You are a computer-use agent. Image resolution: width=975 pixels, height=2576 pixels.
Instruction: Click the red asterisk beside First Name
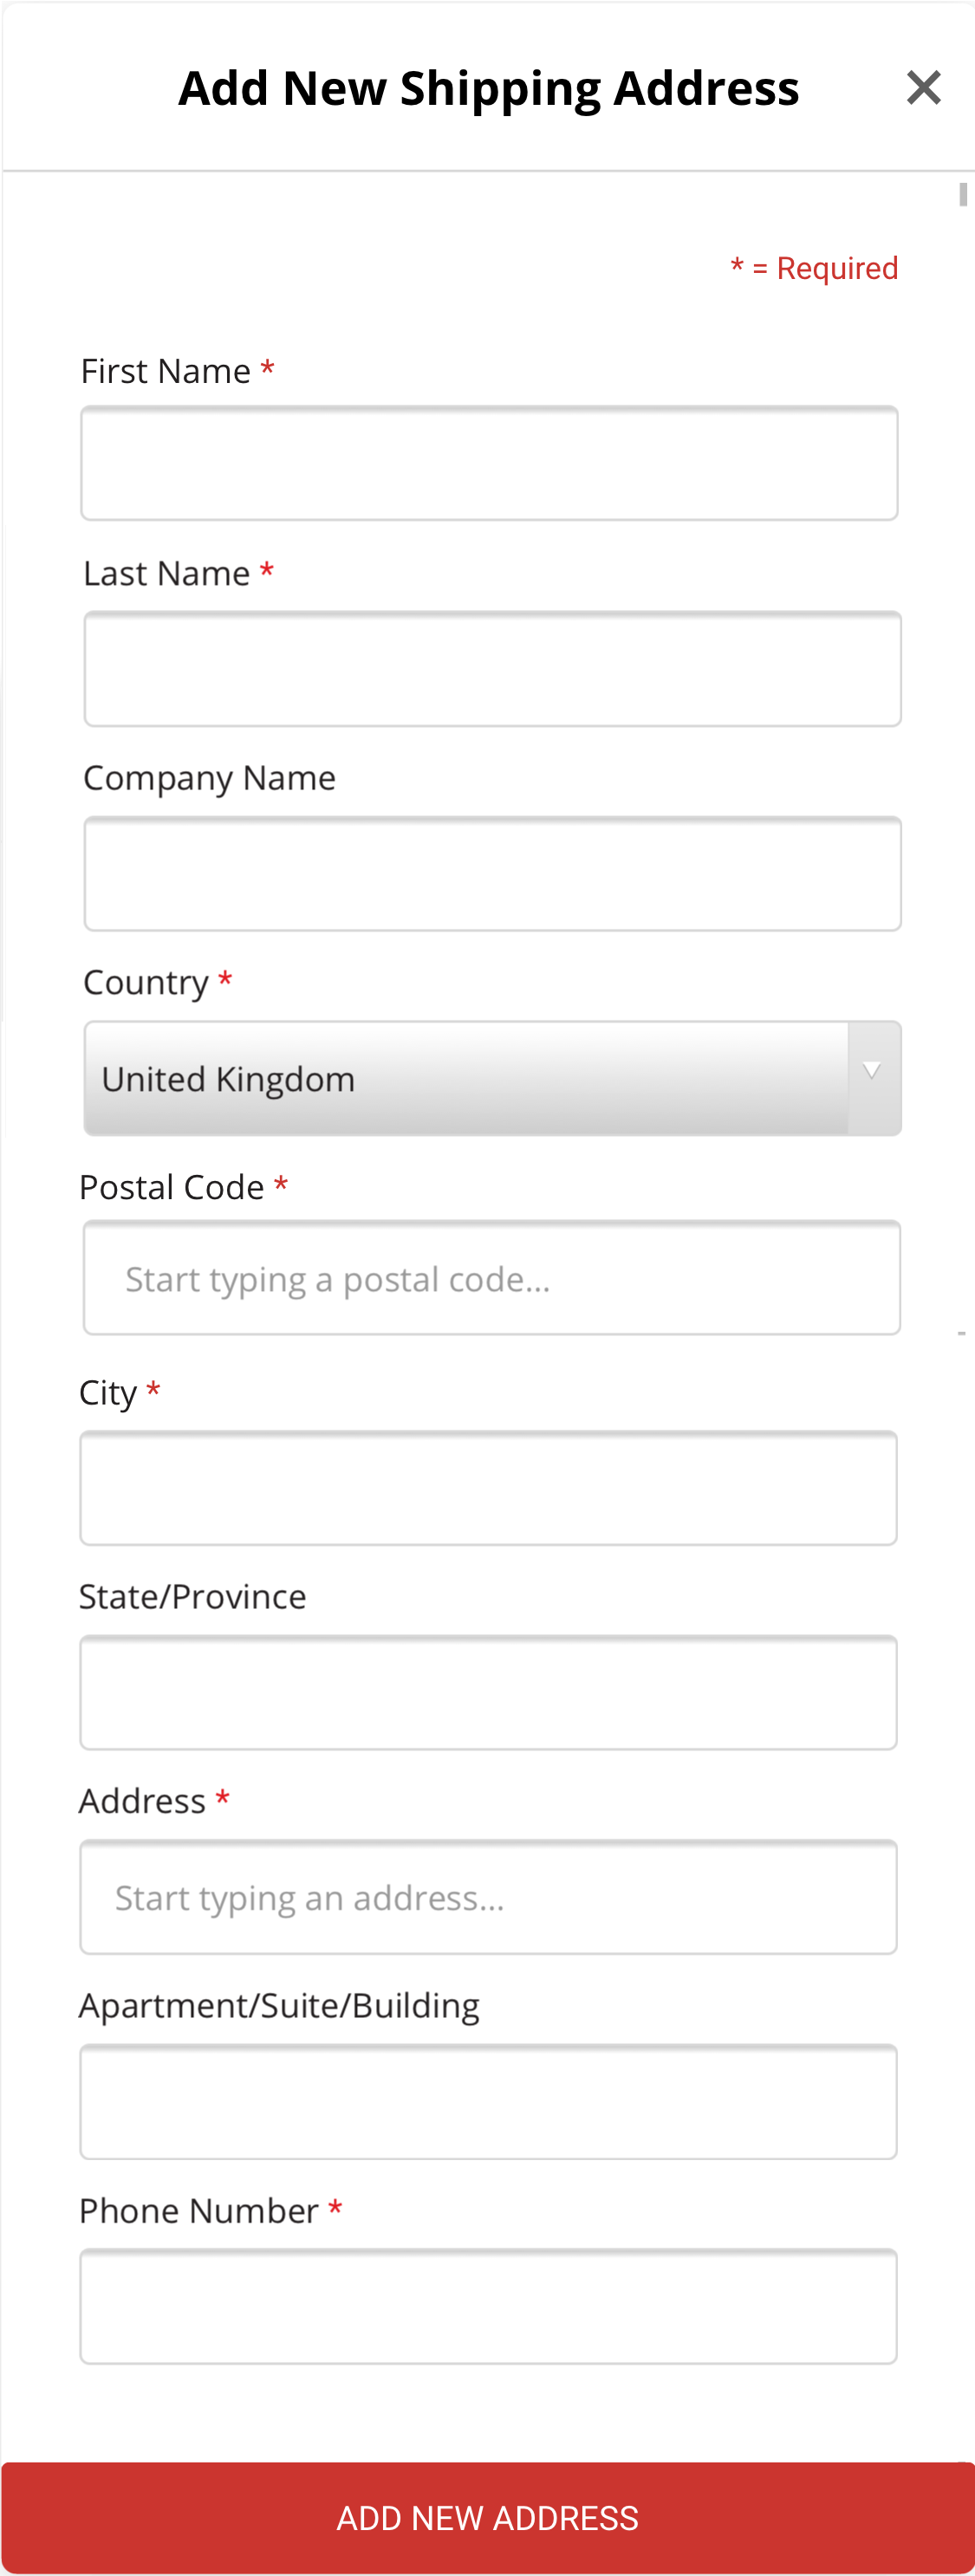point(268,369)
